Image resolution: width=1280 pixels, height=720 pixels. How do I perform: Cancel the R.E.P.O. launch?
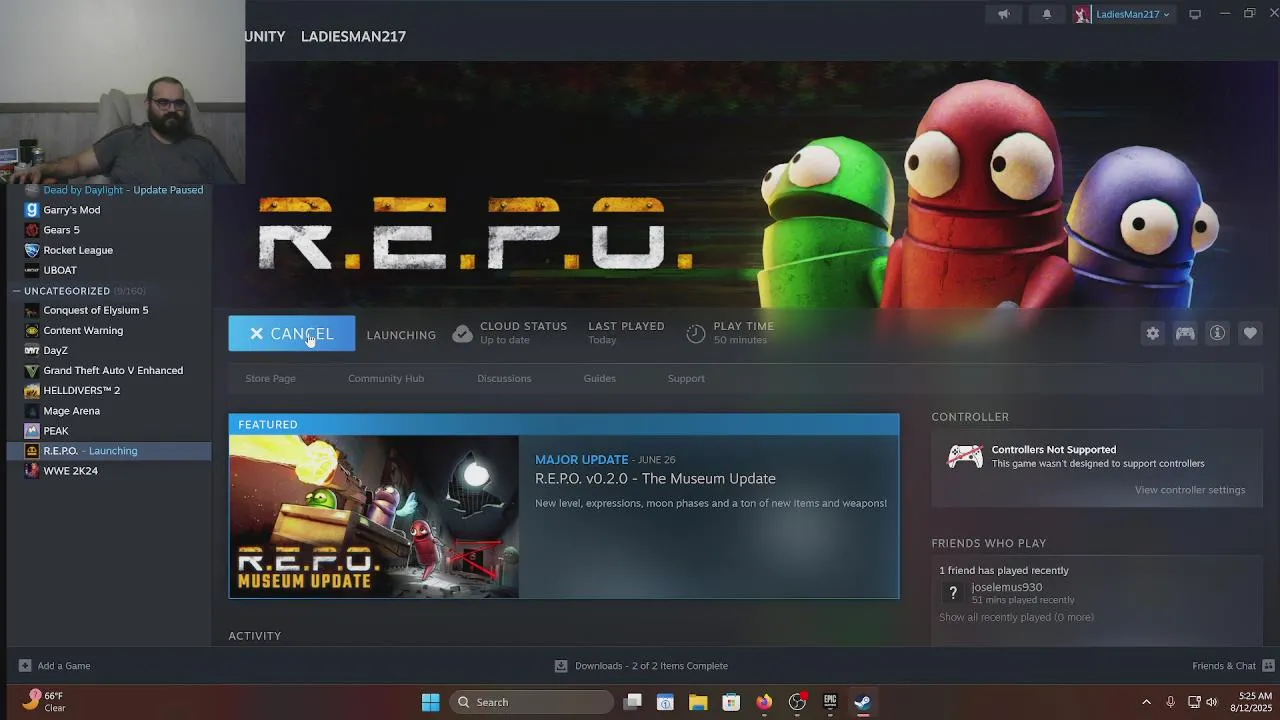(292, 334)
